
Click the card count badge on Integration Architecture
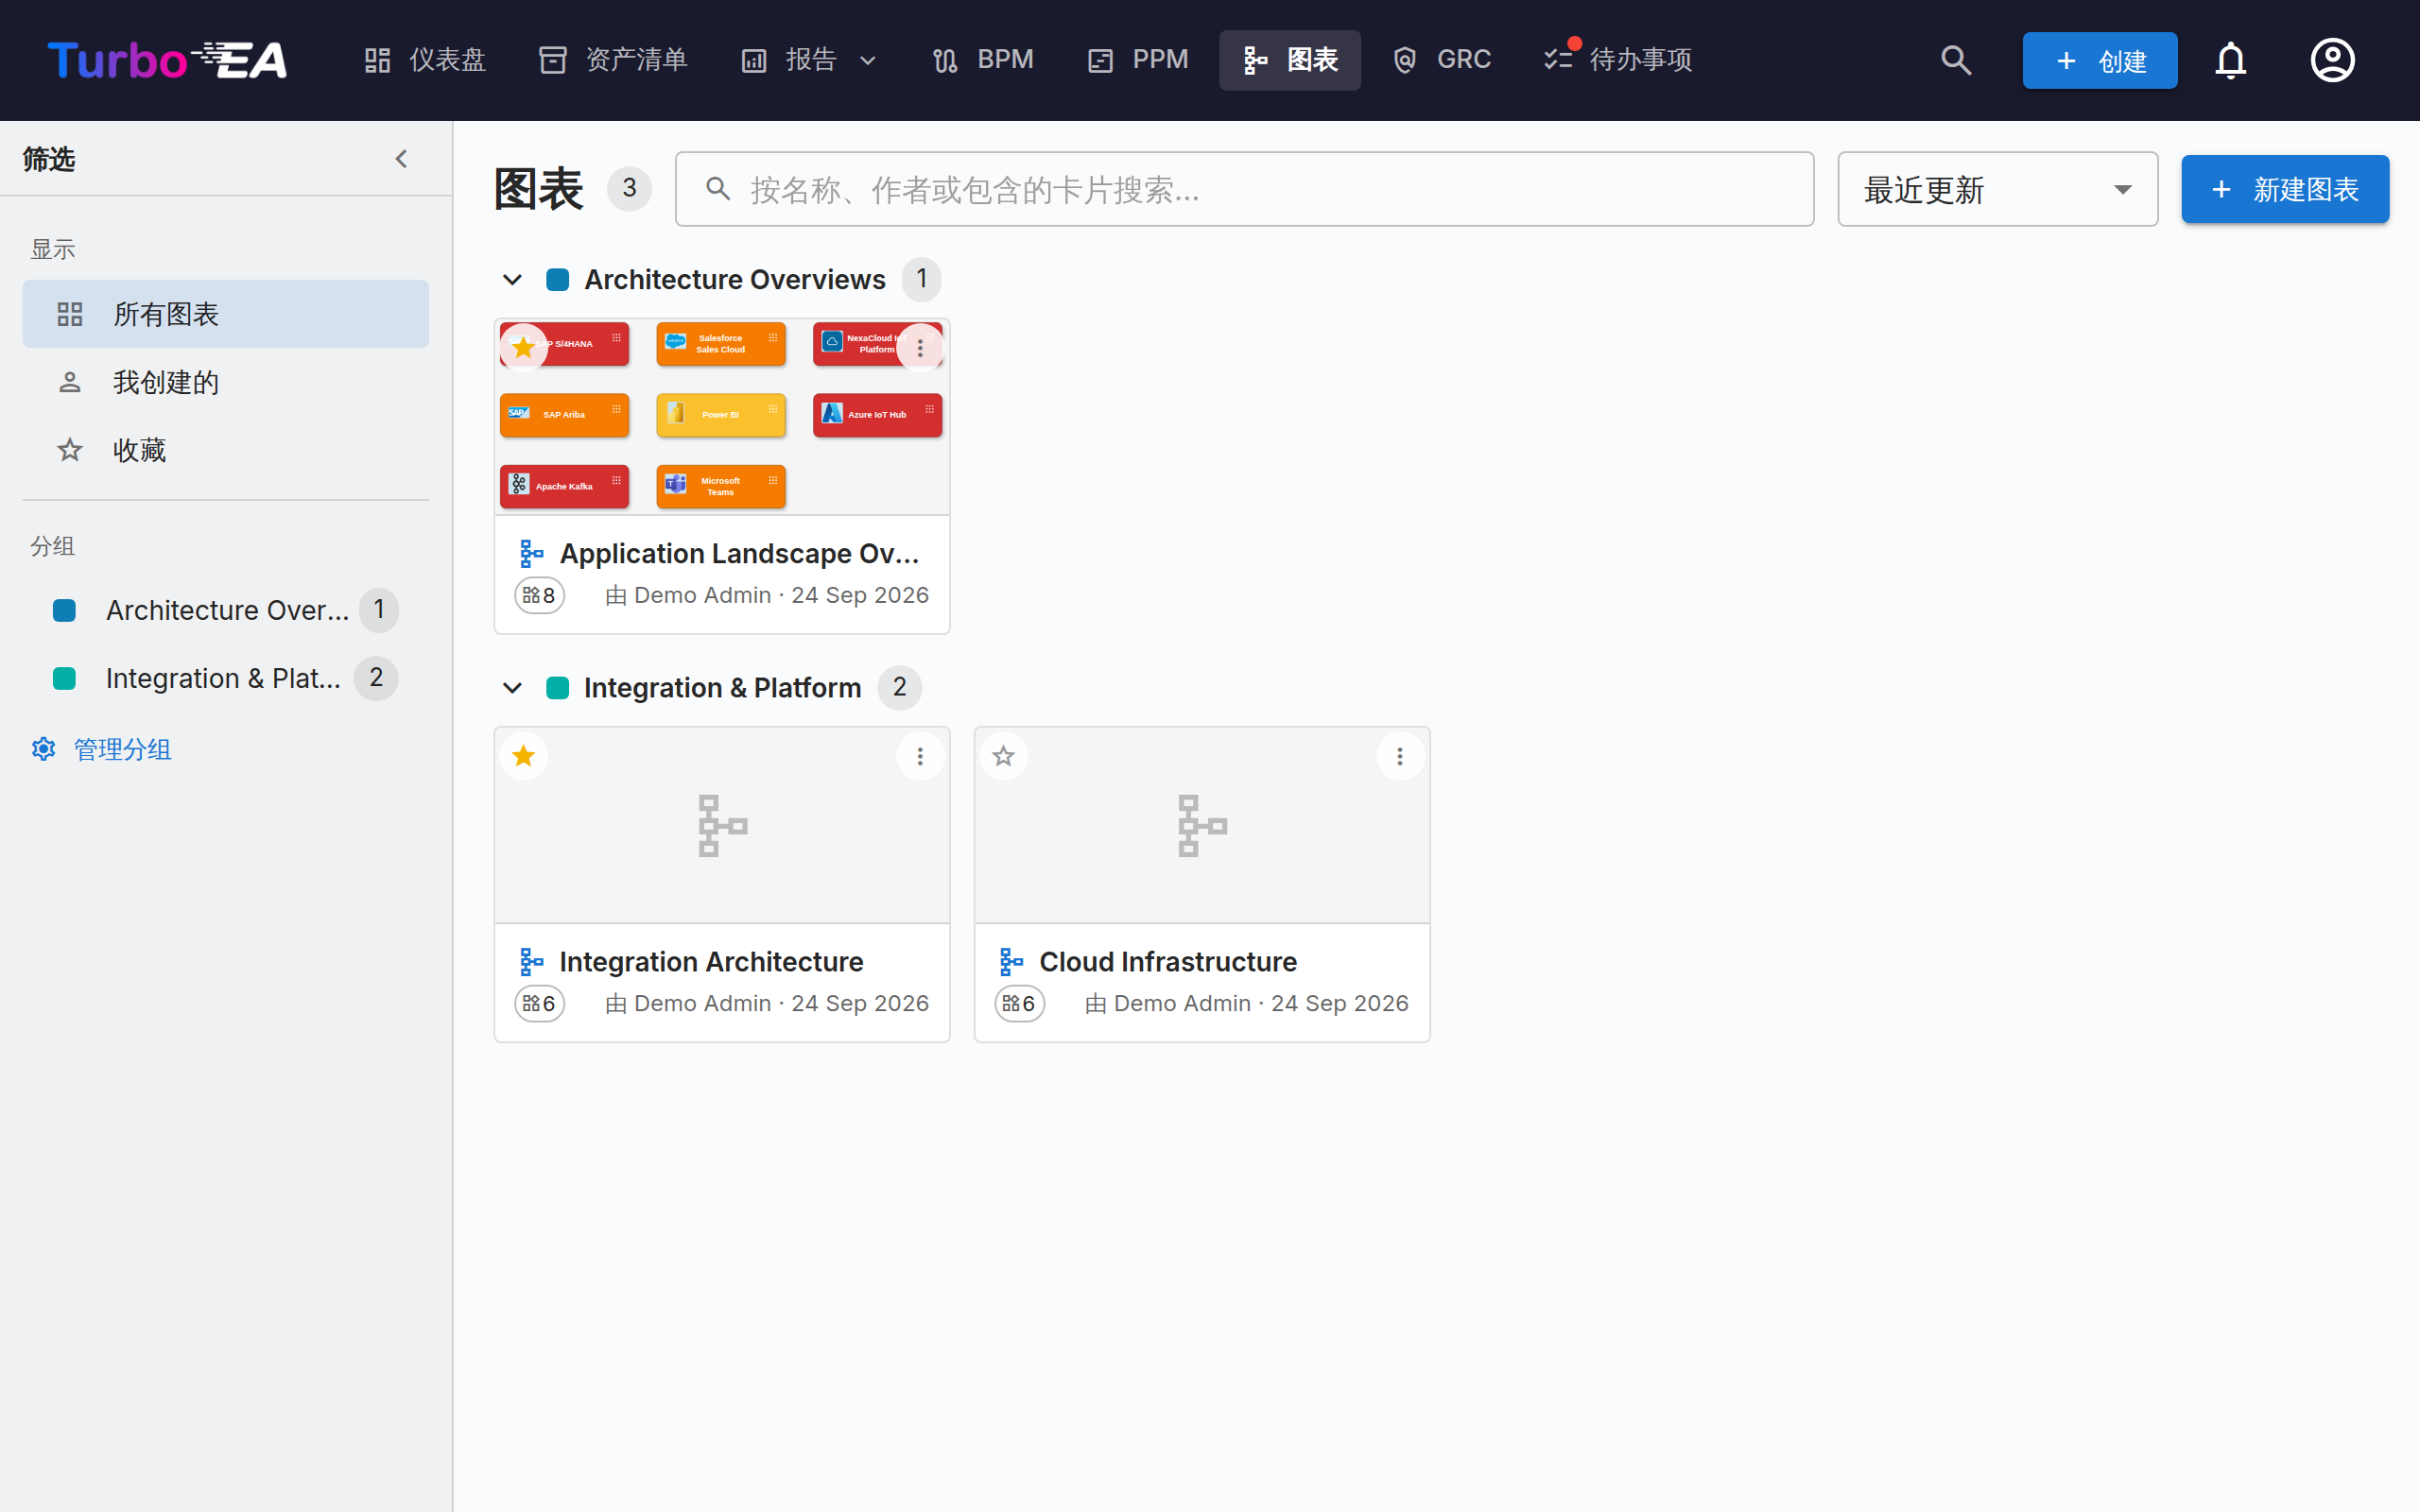[540, 1003]
